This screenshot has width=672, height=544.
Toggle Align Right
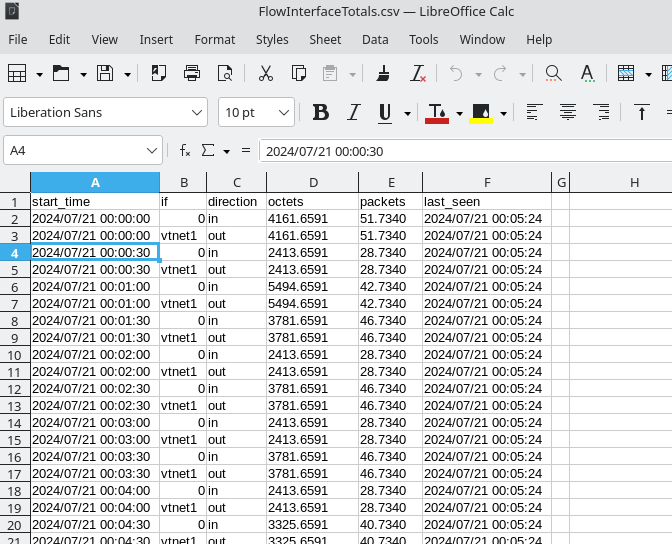(x=602, y=112)
